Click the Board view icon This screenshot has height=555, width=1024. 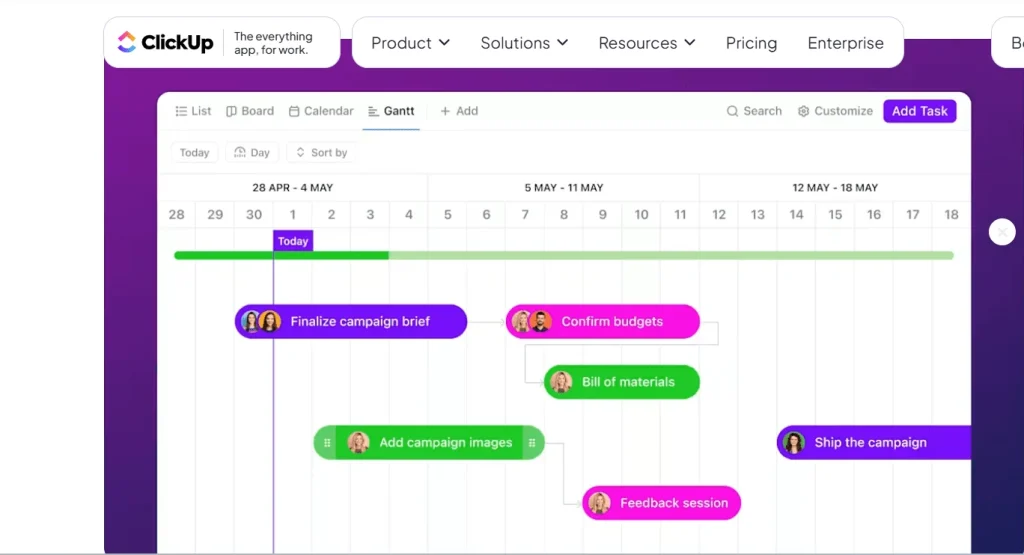(x=231, y=111)
